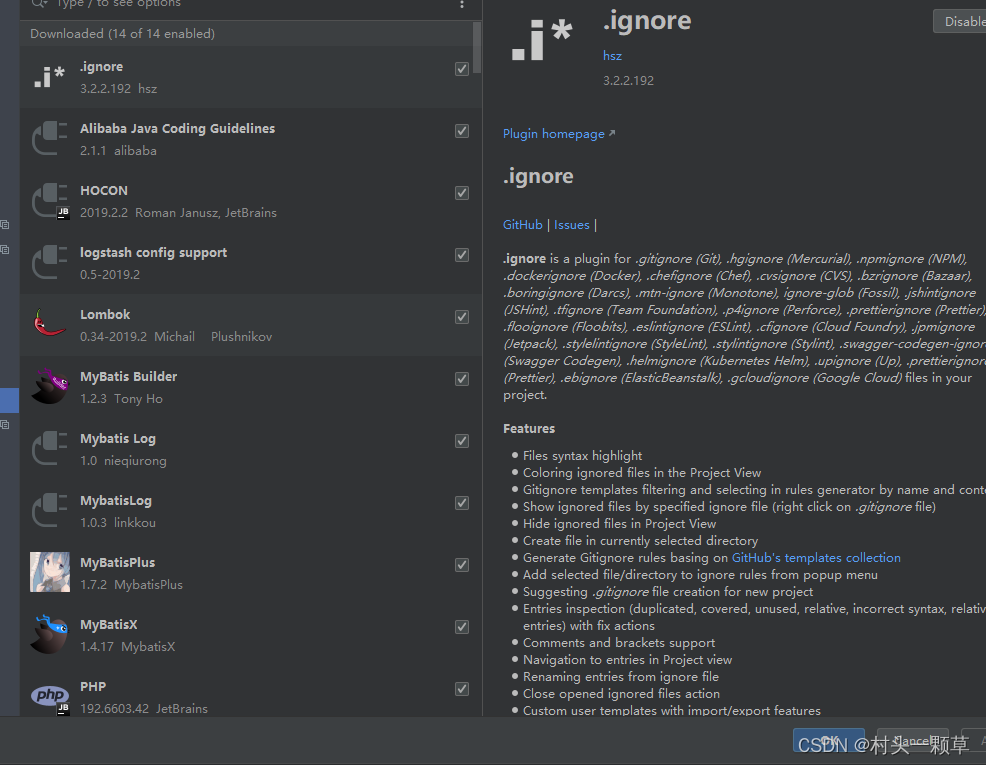986x765 pixels.
Task: Click the .ignore plugin icon in list
Action: [x=50, y=77]
